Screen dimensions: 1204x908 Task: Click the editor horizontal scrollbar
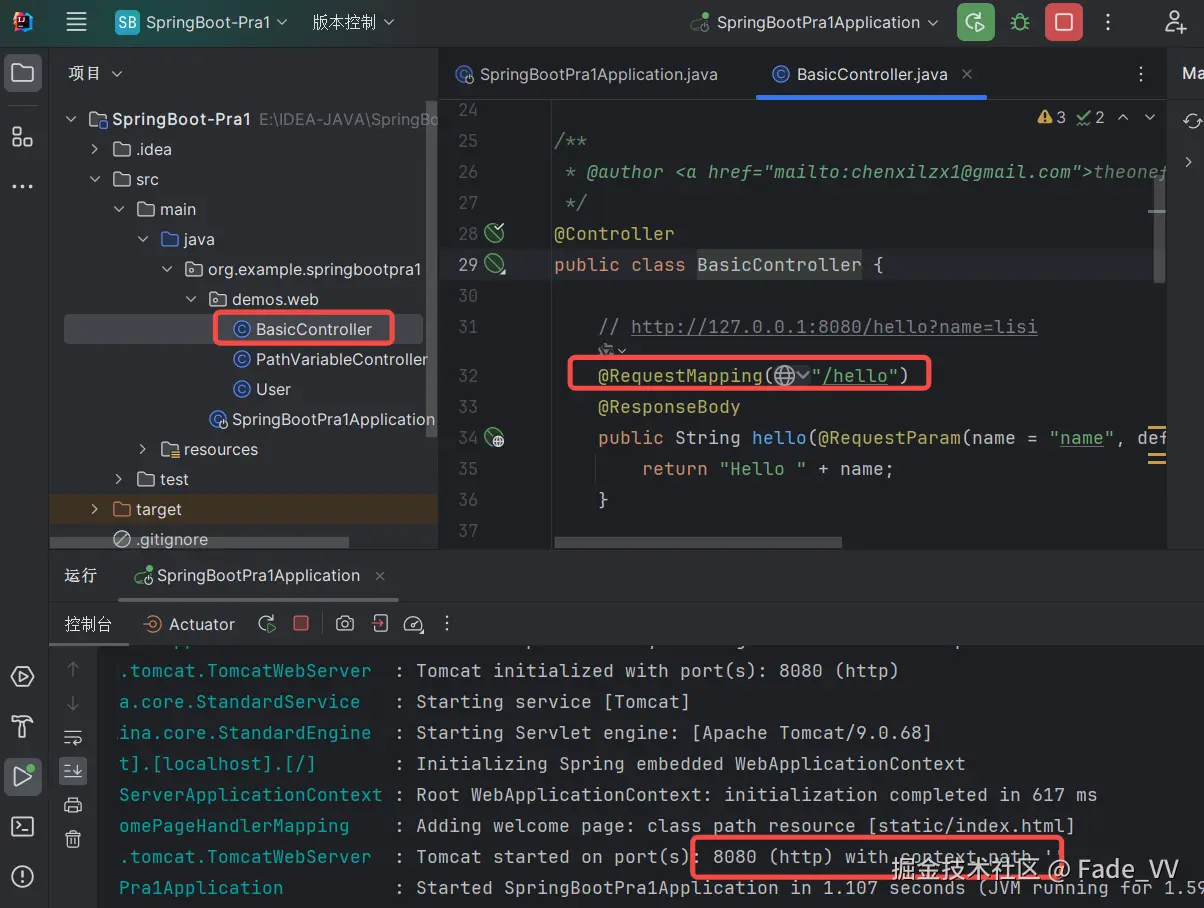click(x=698, y=542)
